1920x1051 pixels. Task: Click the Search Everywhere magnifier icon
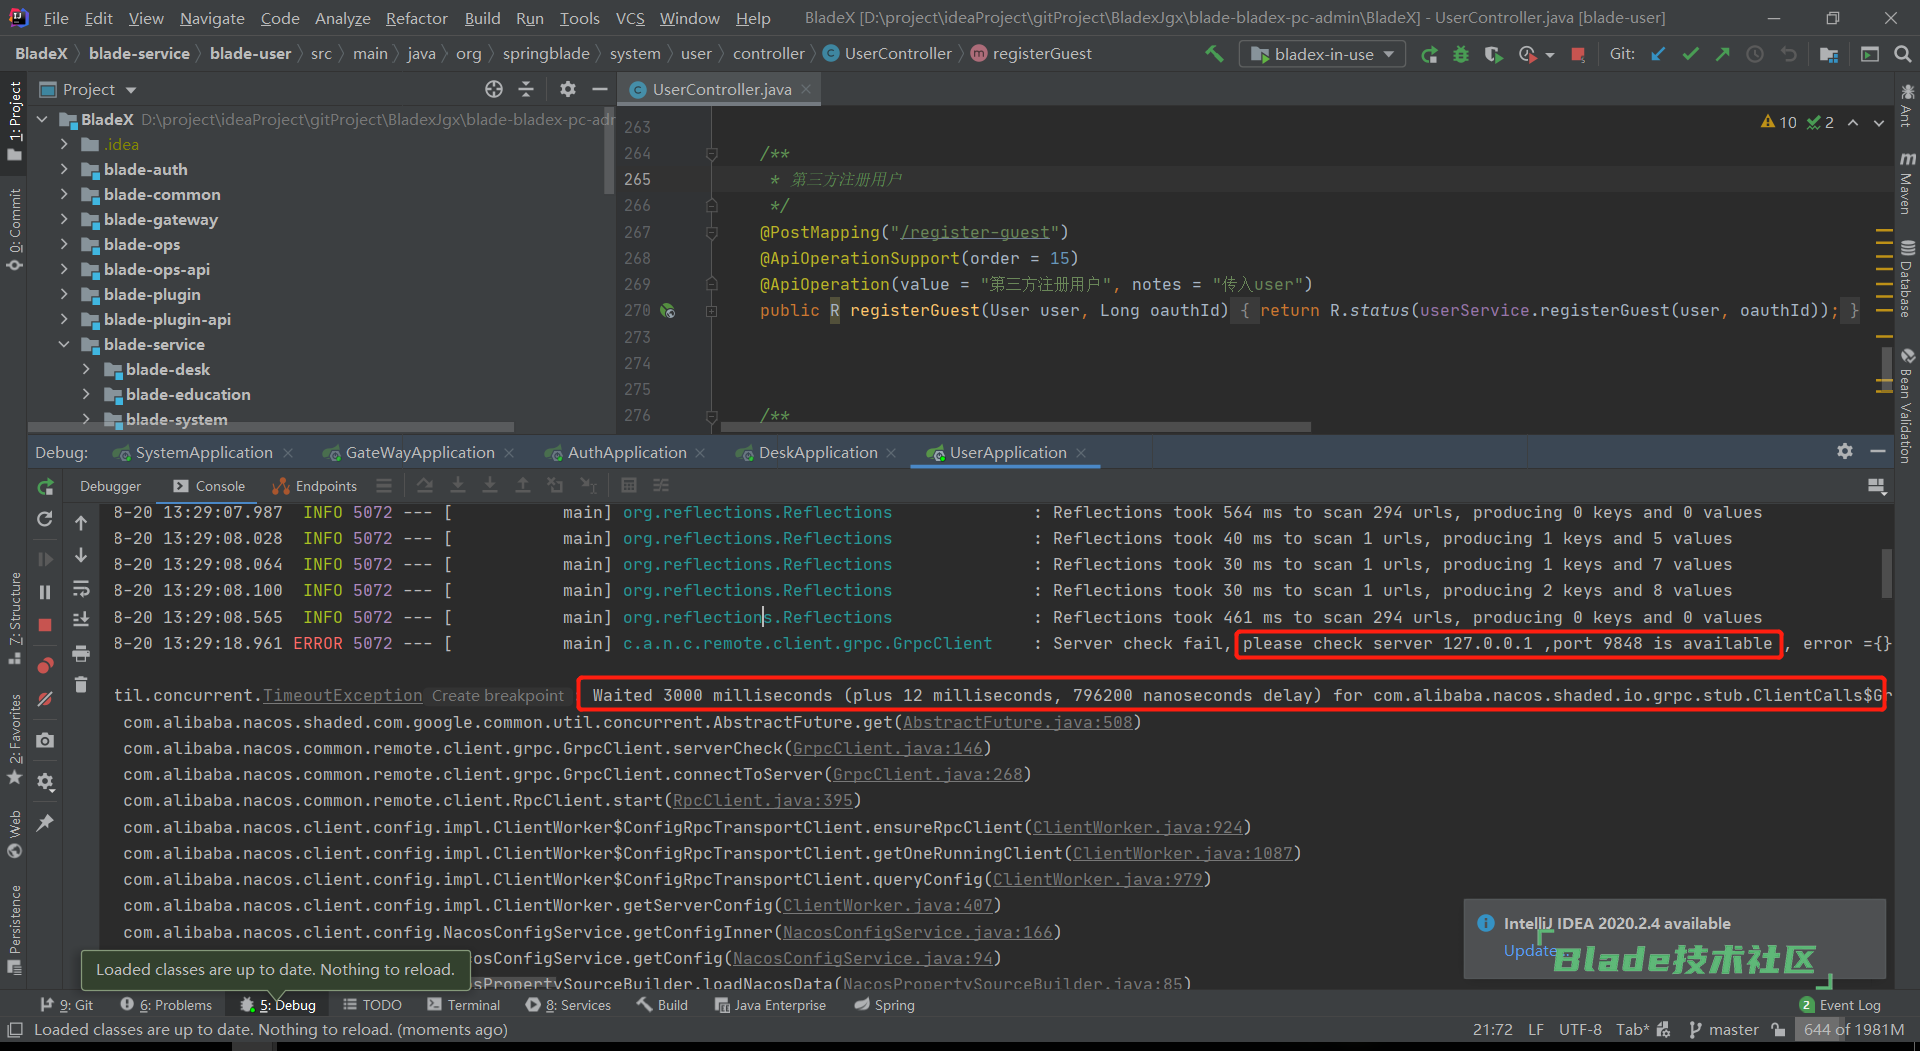click(x=1902, y=54)
